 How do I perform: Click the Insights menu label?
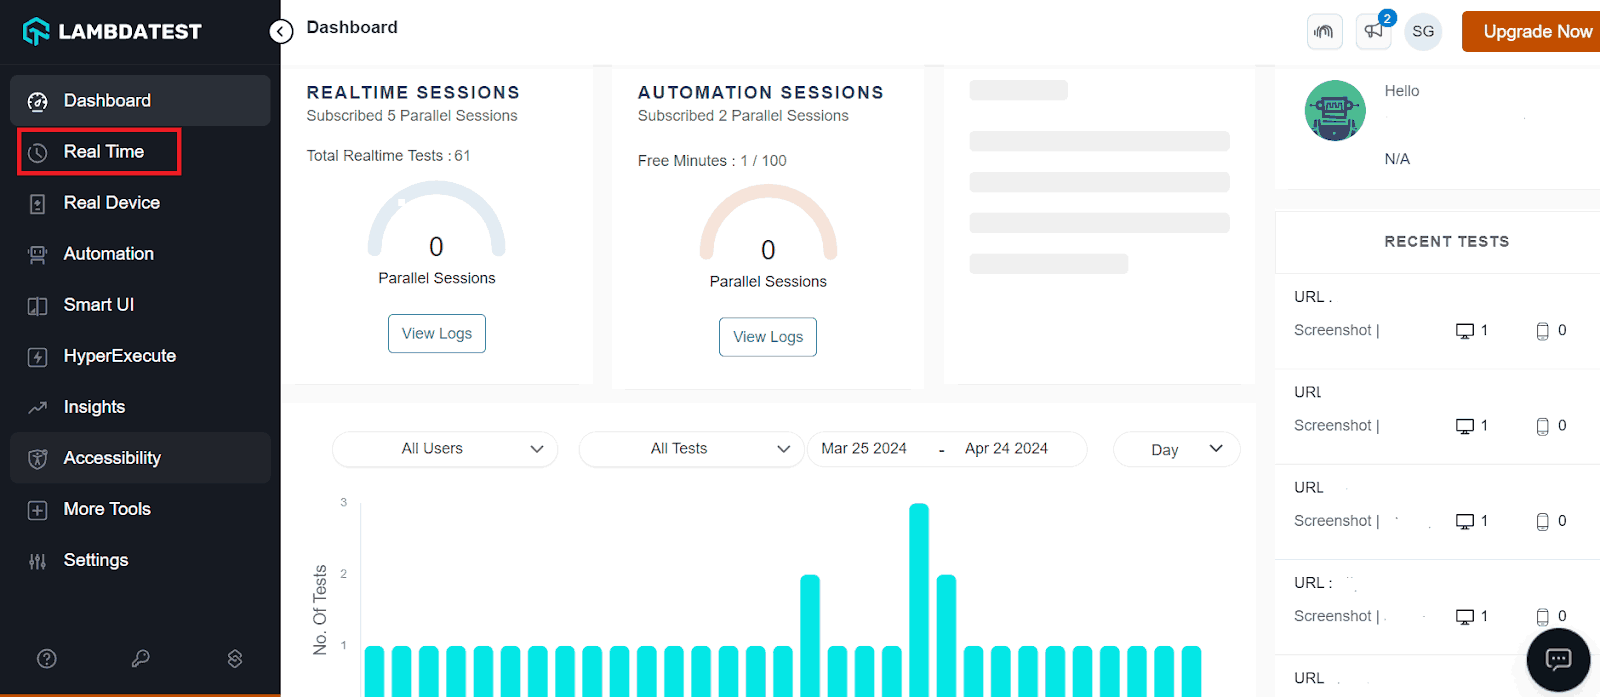pos(95,407)
